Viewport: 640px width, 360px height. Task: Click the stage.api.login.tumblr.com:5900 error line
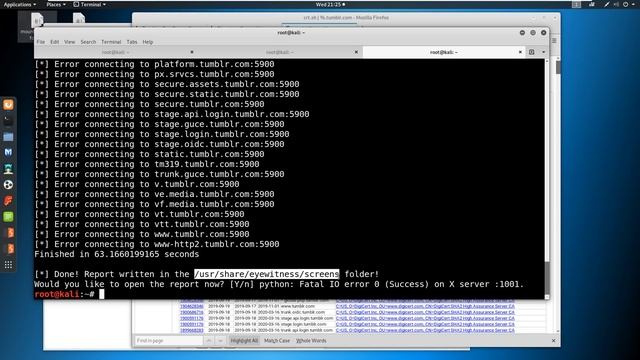click(x=172, y=114)
